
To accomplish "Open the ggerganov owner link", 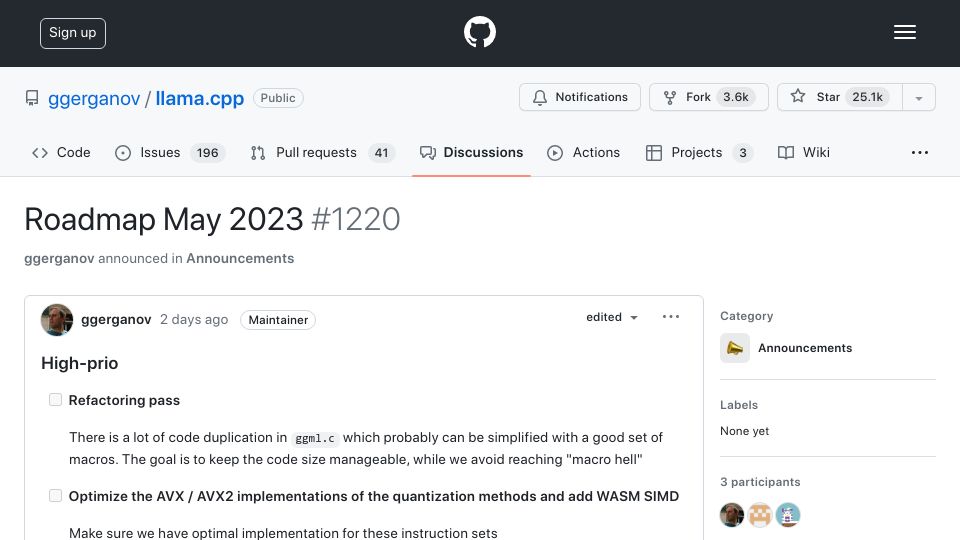I will tap(94, 98).
